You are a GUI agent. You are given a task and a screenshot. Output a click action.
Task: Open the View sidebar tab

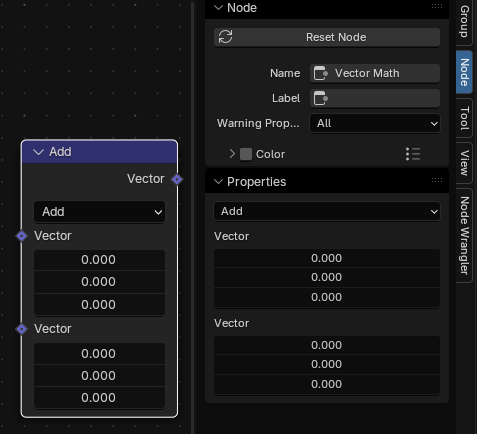[464, 163]
